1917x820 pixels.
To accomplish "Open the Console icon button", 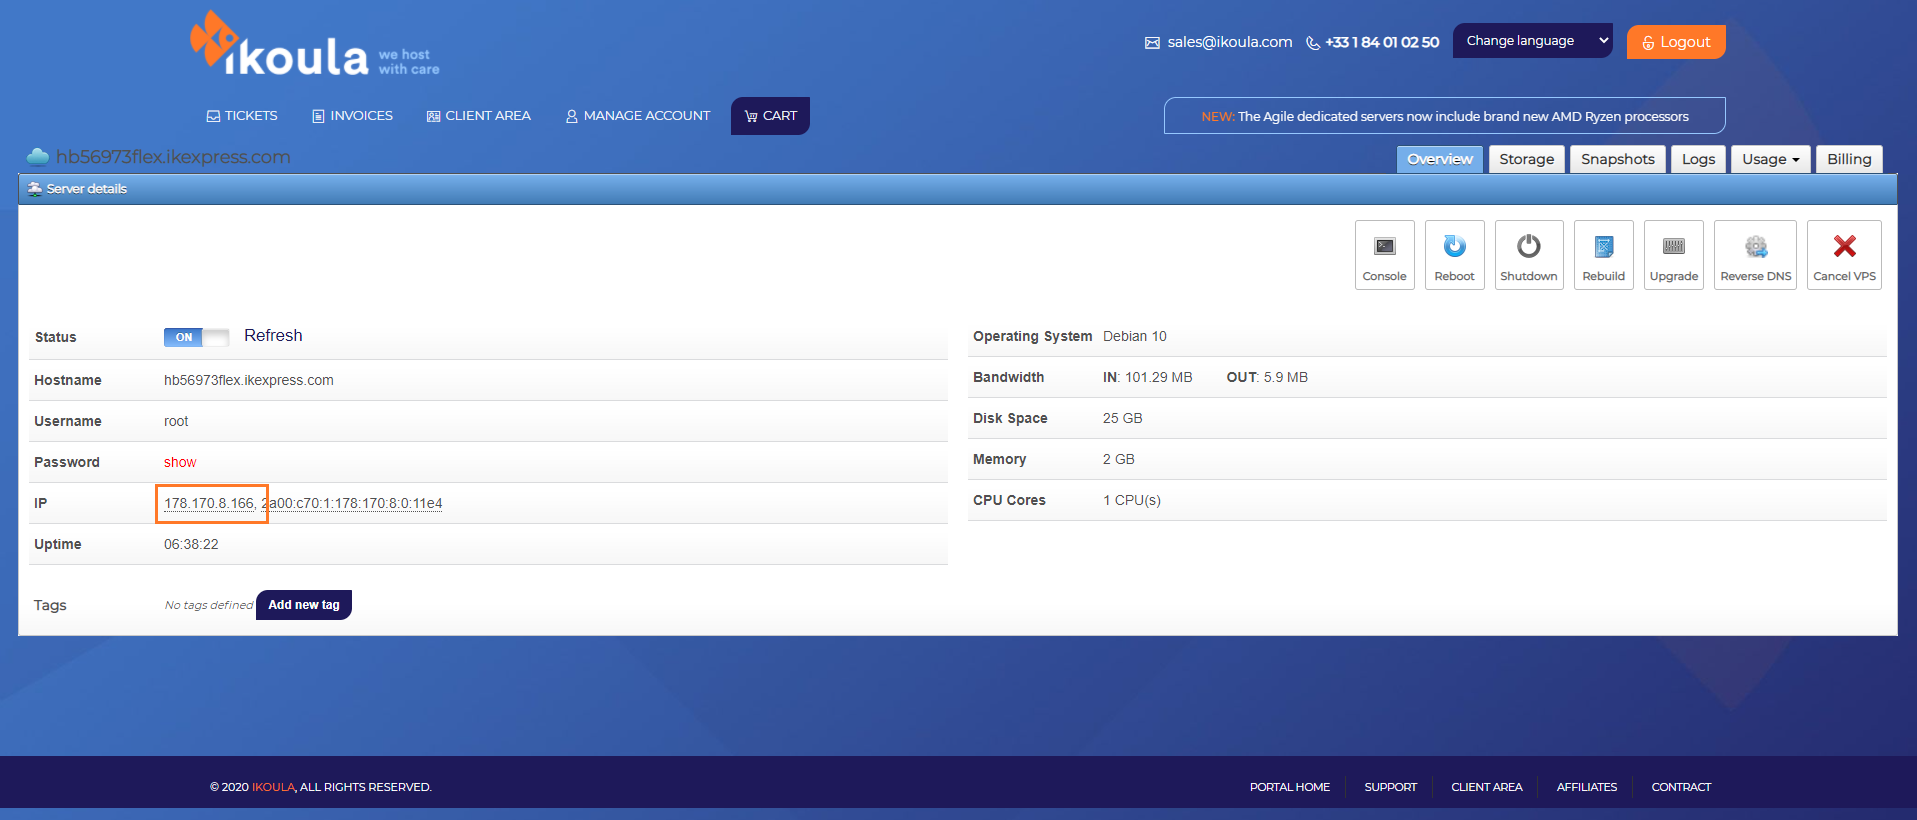I will point(1384,255).
